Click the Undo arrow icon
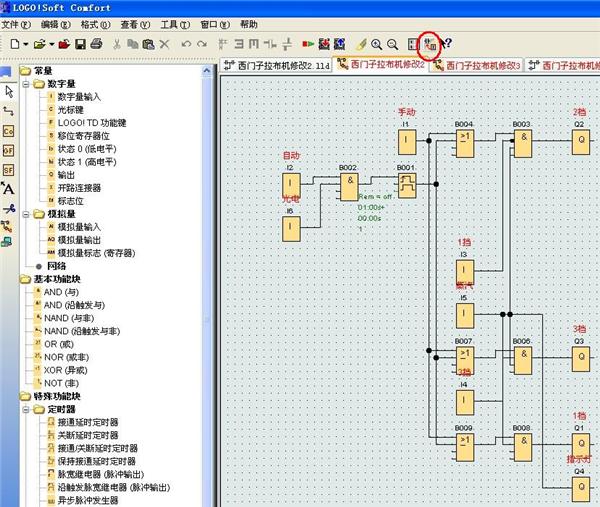600x507 pixels. point(186,44)
